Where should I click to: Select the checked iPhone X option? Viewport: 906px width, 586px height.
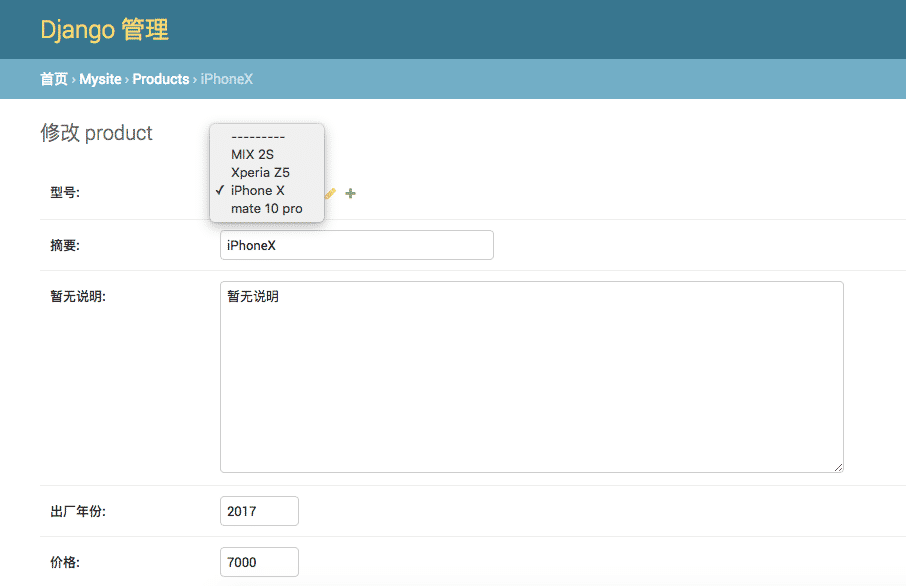click(x=267, y=190)
